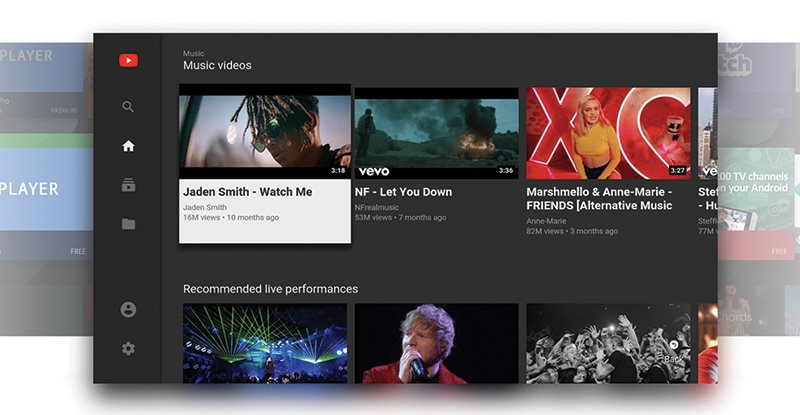Open the Settings gear icon

(x=129, y=349)
